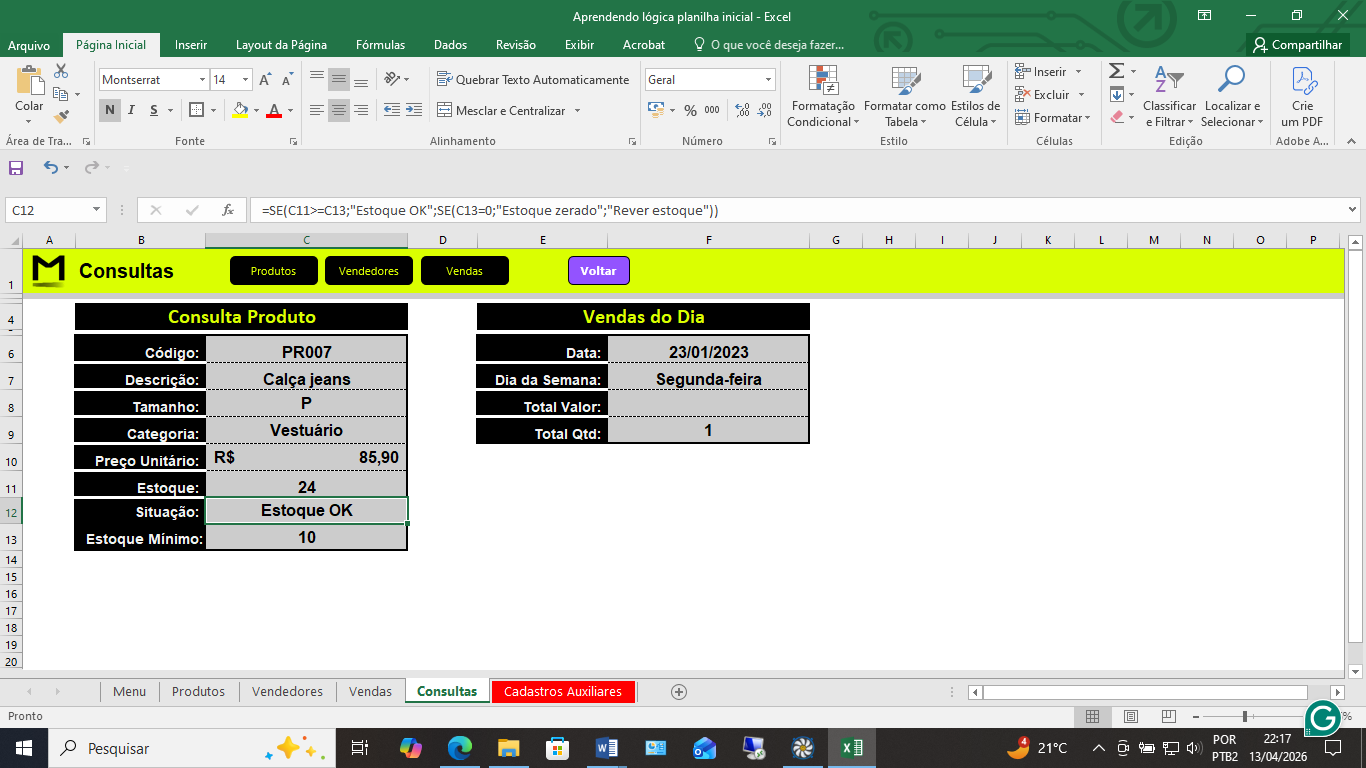Expand the formula bar chevron
The image size is (1366, 768).
(x=1353, y=210)
